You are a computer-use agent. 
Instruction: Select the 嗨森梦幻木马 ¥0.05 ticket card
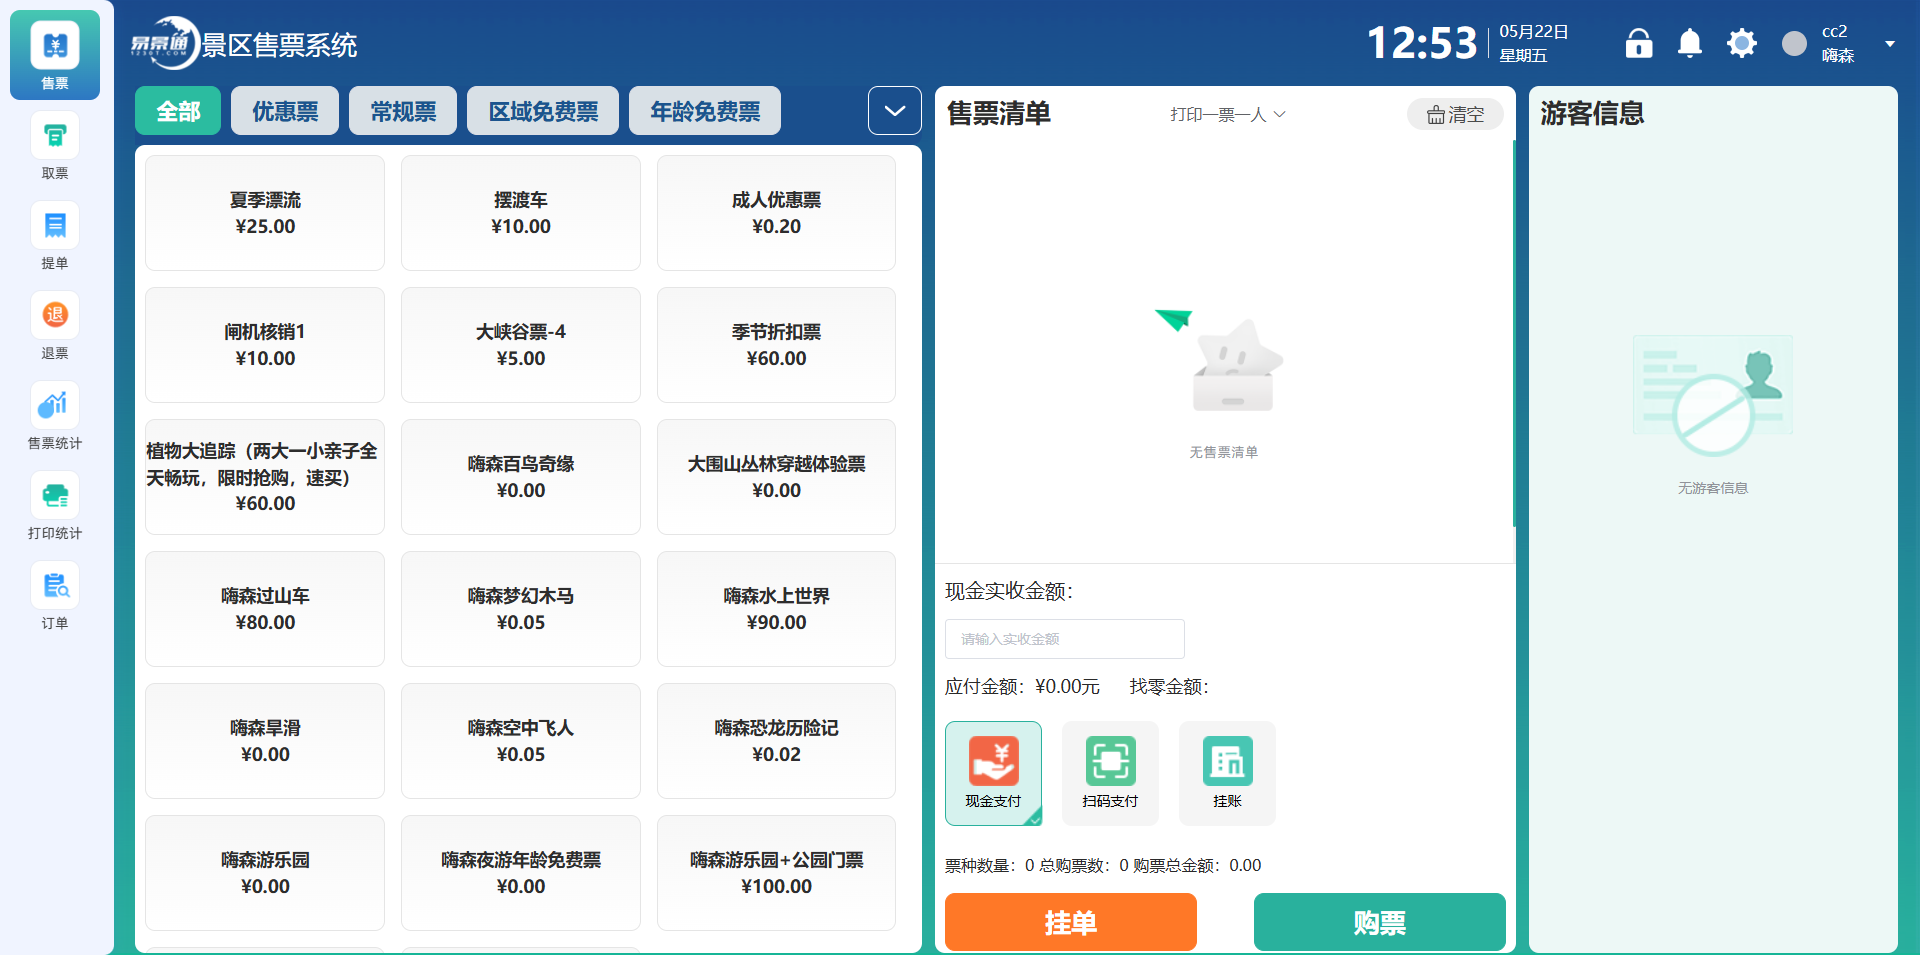521,609
